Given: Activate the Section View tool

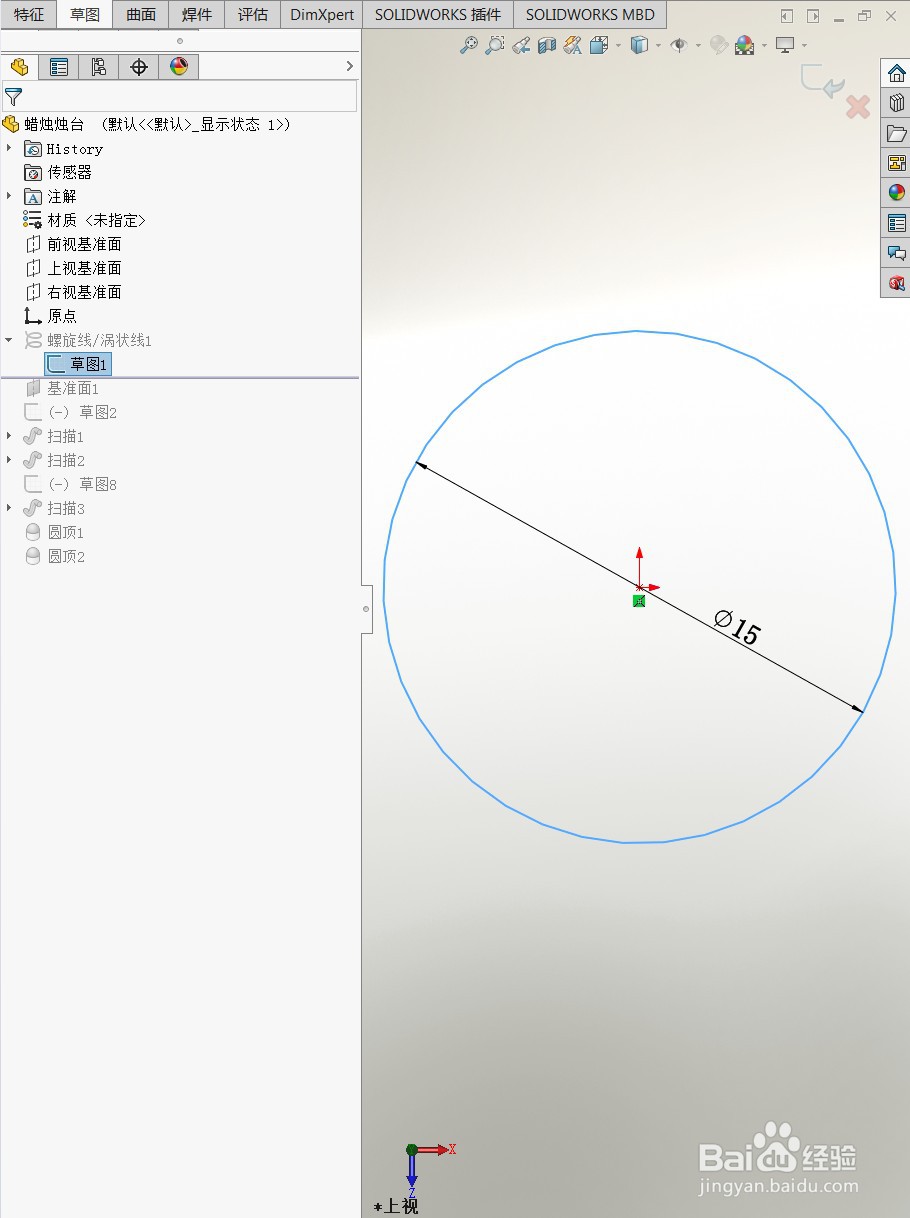Looking at the screenshot, I should (x=546, y=45).
